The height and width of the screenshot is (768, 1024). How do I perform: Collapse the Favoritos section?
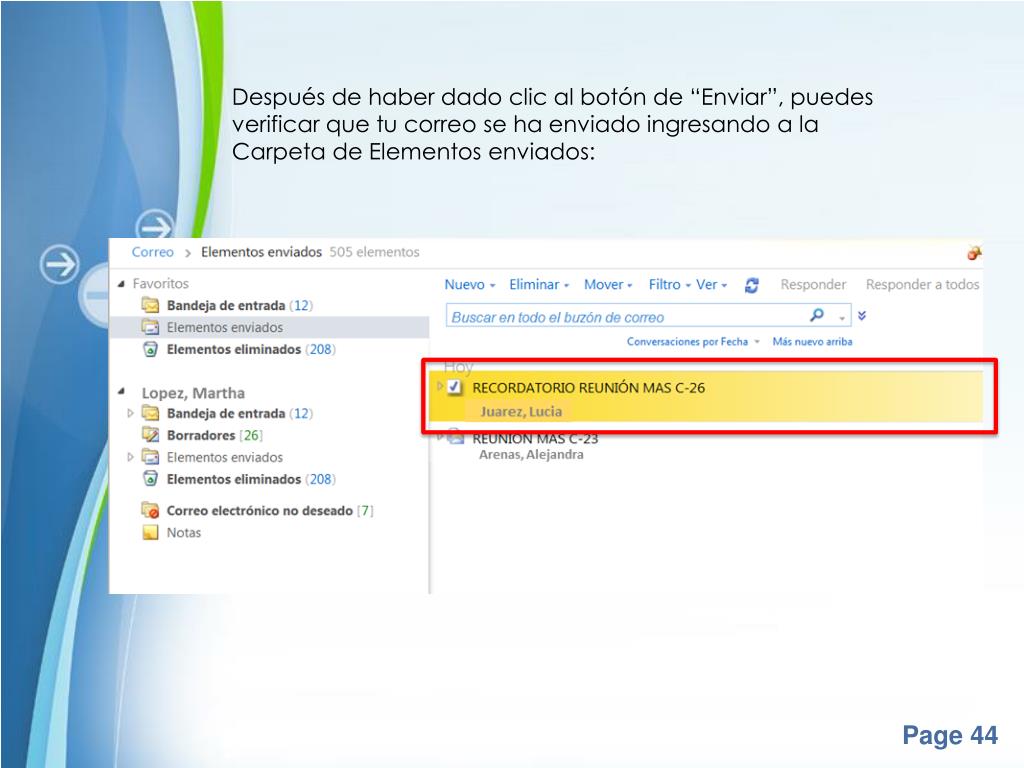click(x=121, y=283)
